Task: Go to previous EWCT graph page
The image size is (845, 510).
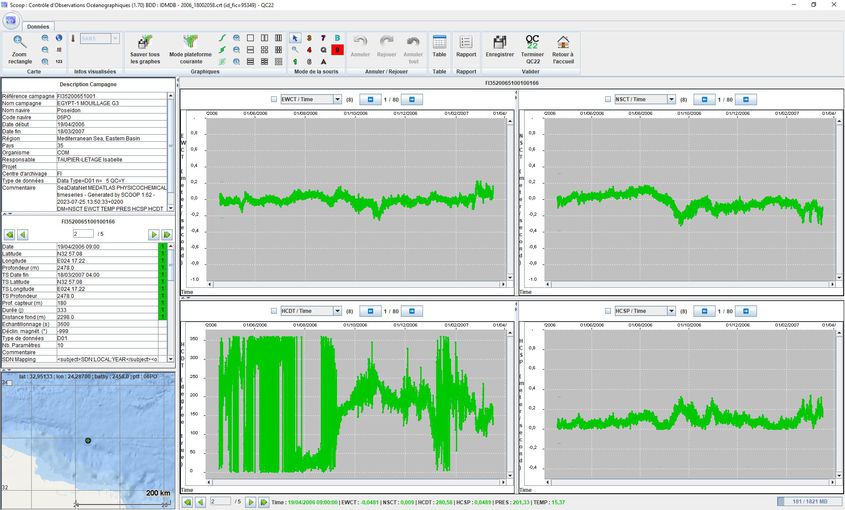Action: click(x=370, y=99)
